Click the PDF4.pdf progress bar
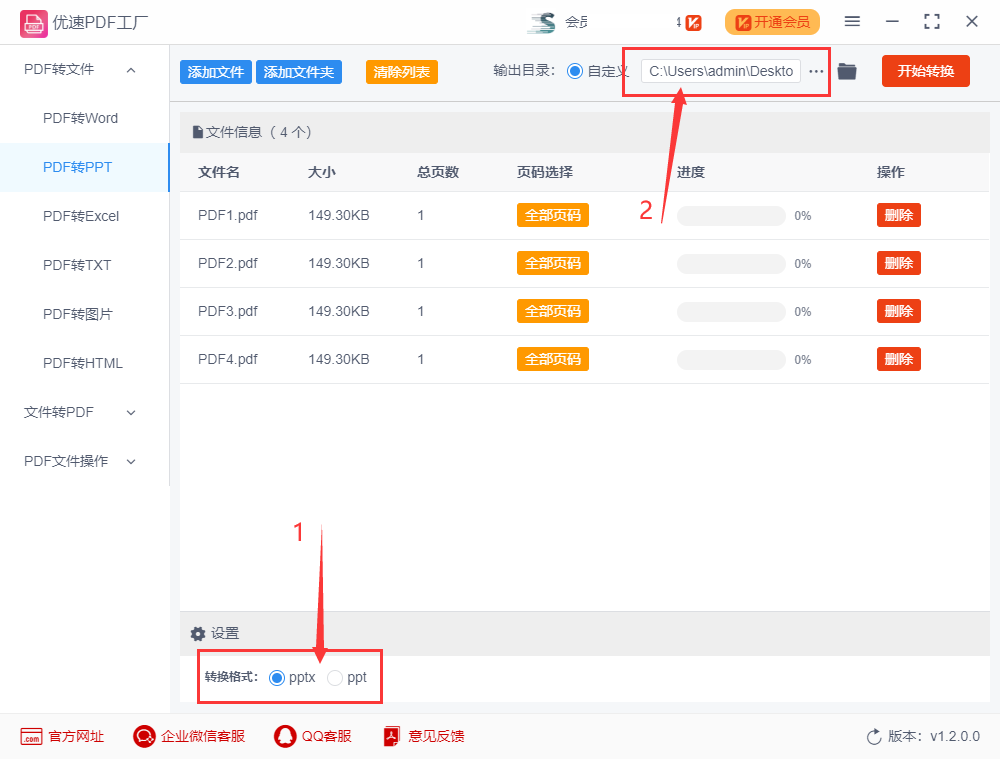This screenshot has height=760, width=1000. (731, 360)
